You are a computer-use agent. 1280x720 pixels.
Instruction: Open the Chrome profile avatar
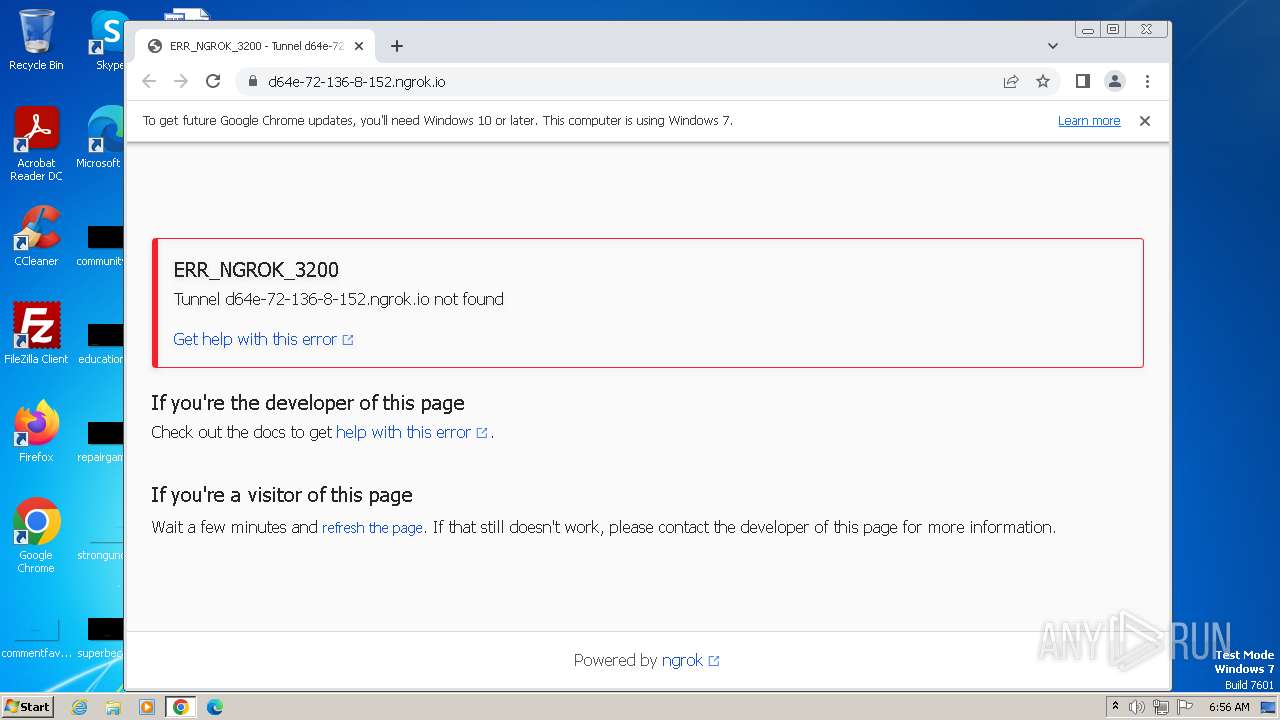(x=1114, y=82)
